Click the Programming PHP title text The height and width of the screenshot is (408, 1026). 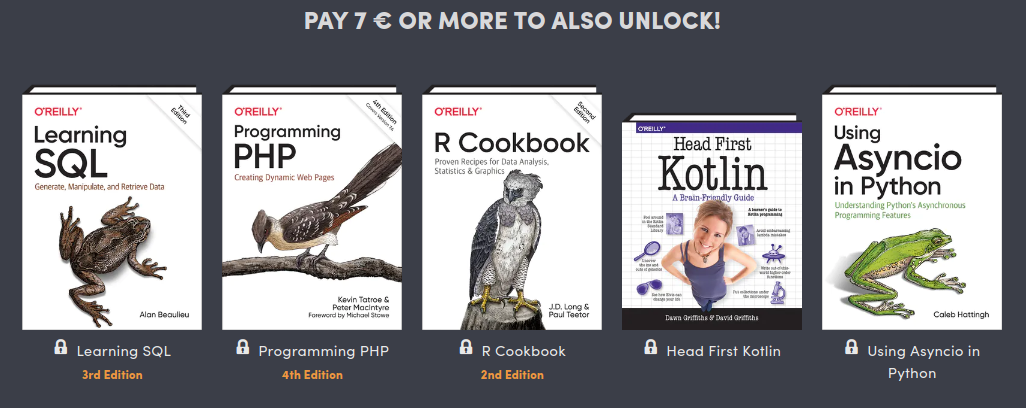[x=323, y=351]
